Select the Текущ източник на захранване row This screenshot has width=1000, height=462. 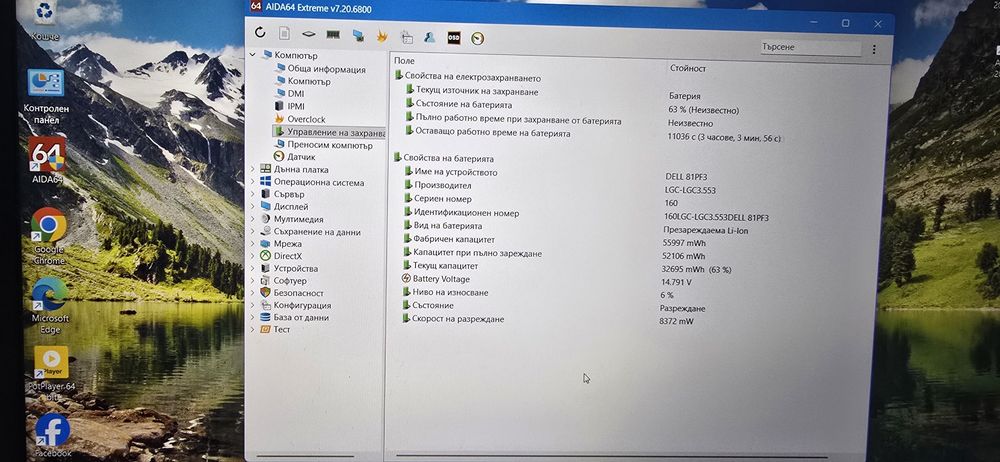pyautogui.click(x=476, y=92)
